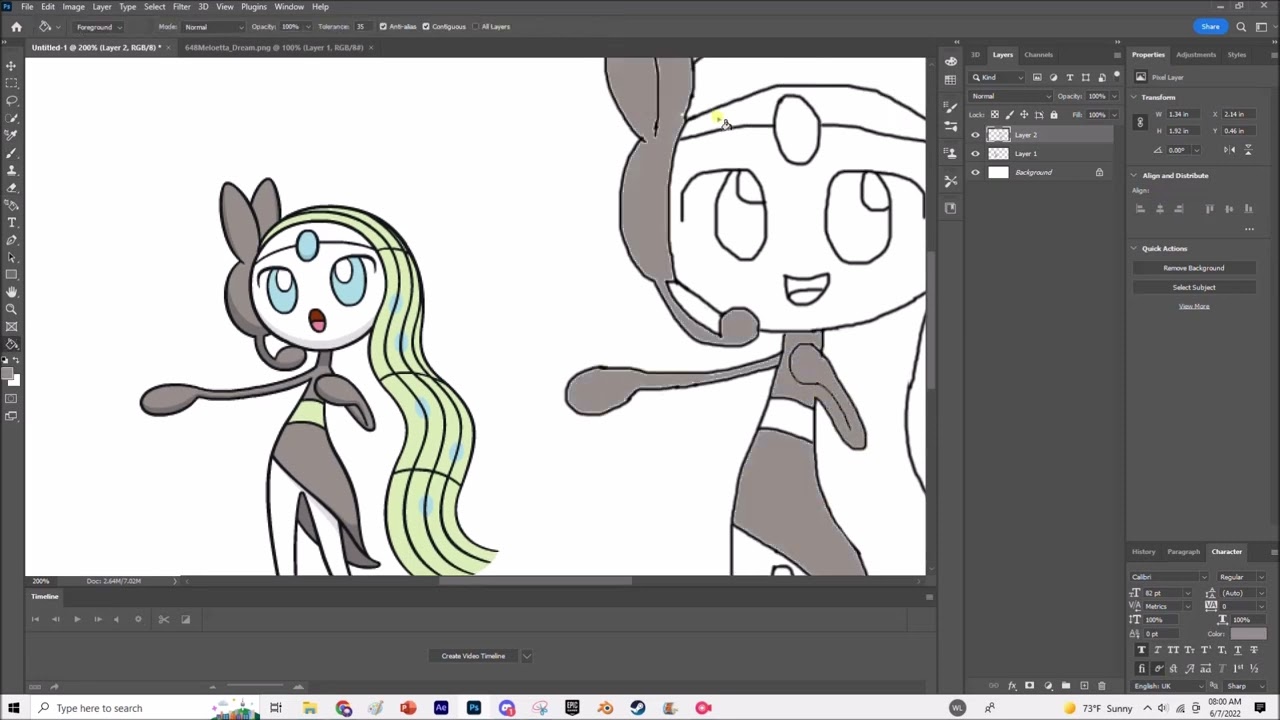Select the Rectangular Marquee tool
The height and width of the screenshot is (720, 1280).
coord(12,83)
